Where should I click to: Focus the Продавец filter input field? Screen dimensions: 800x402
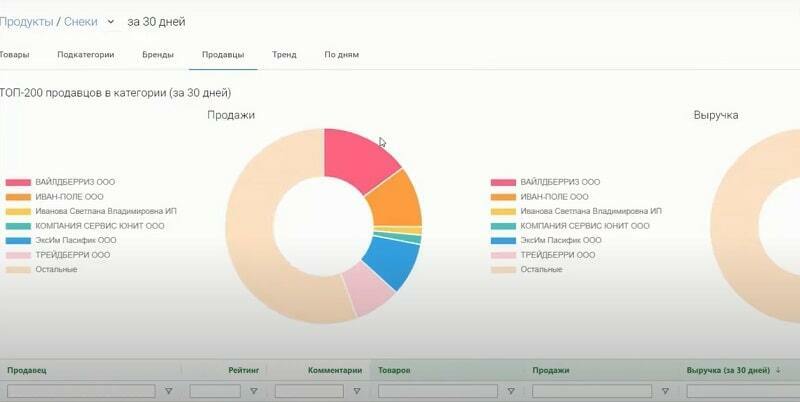[x=81, y=391]
